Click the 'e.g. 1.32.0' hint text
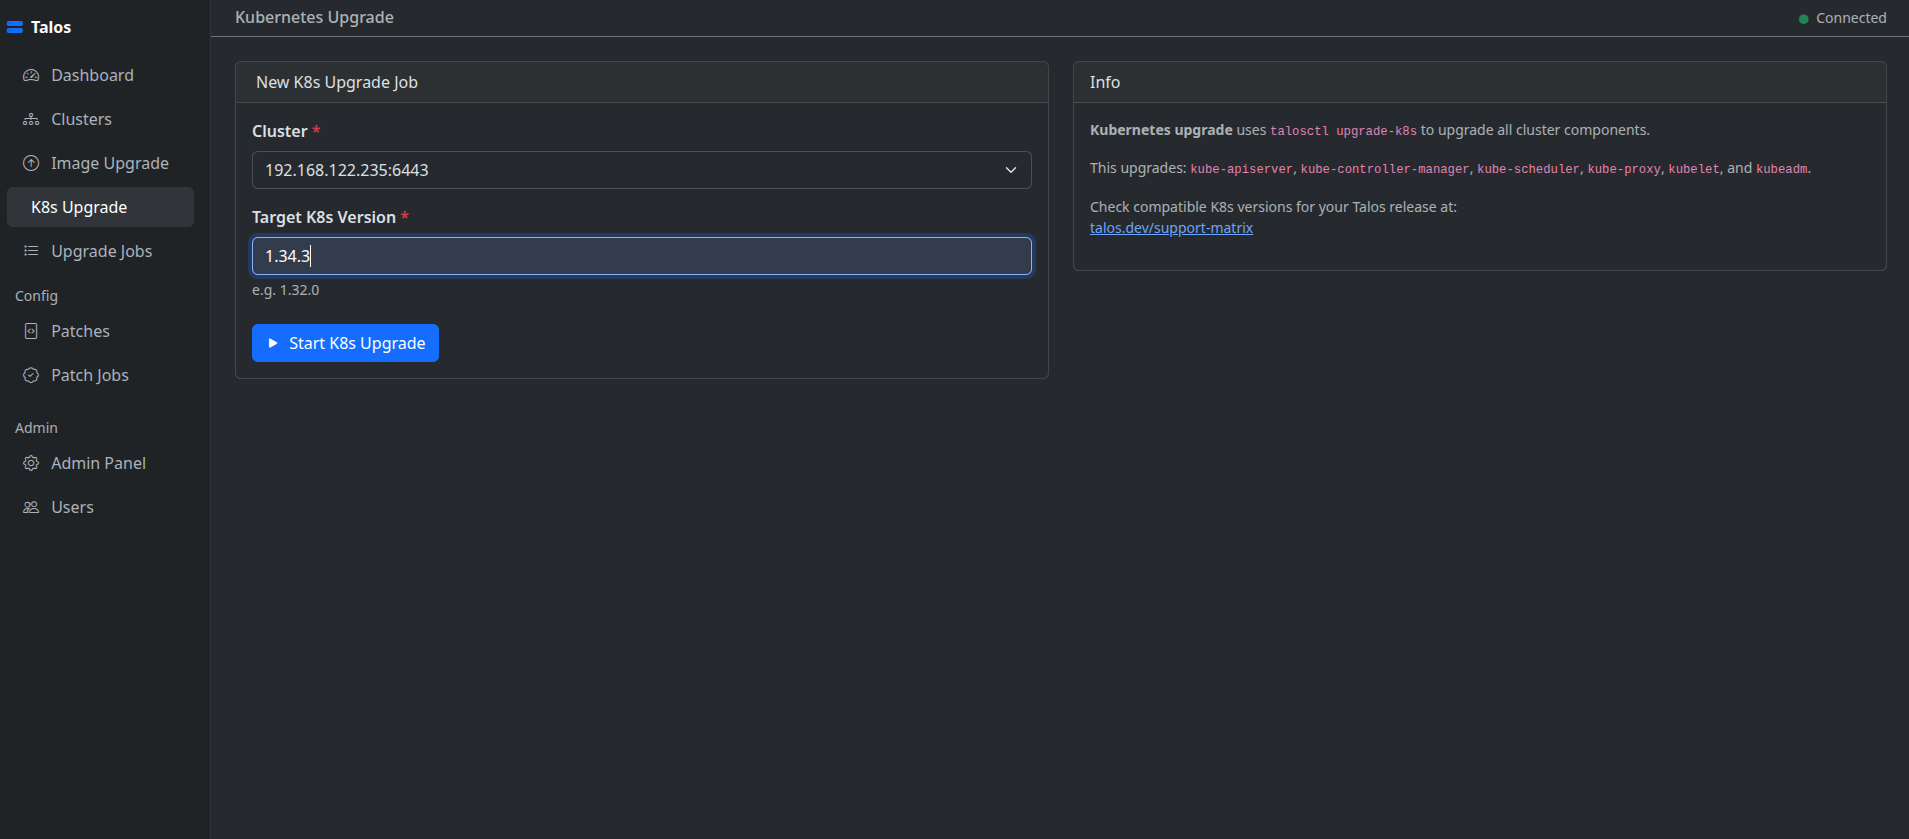This screenshot has height=839, width=1909. [286, 290]
